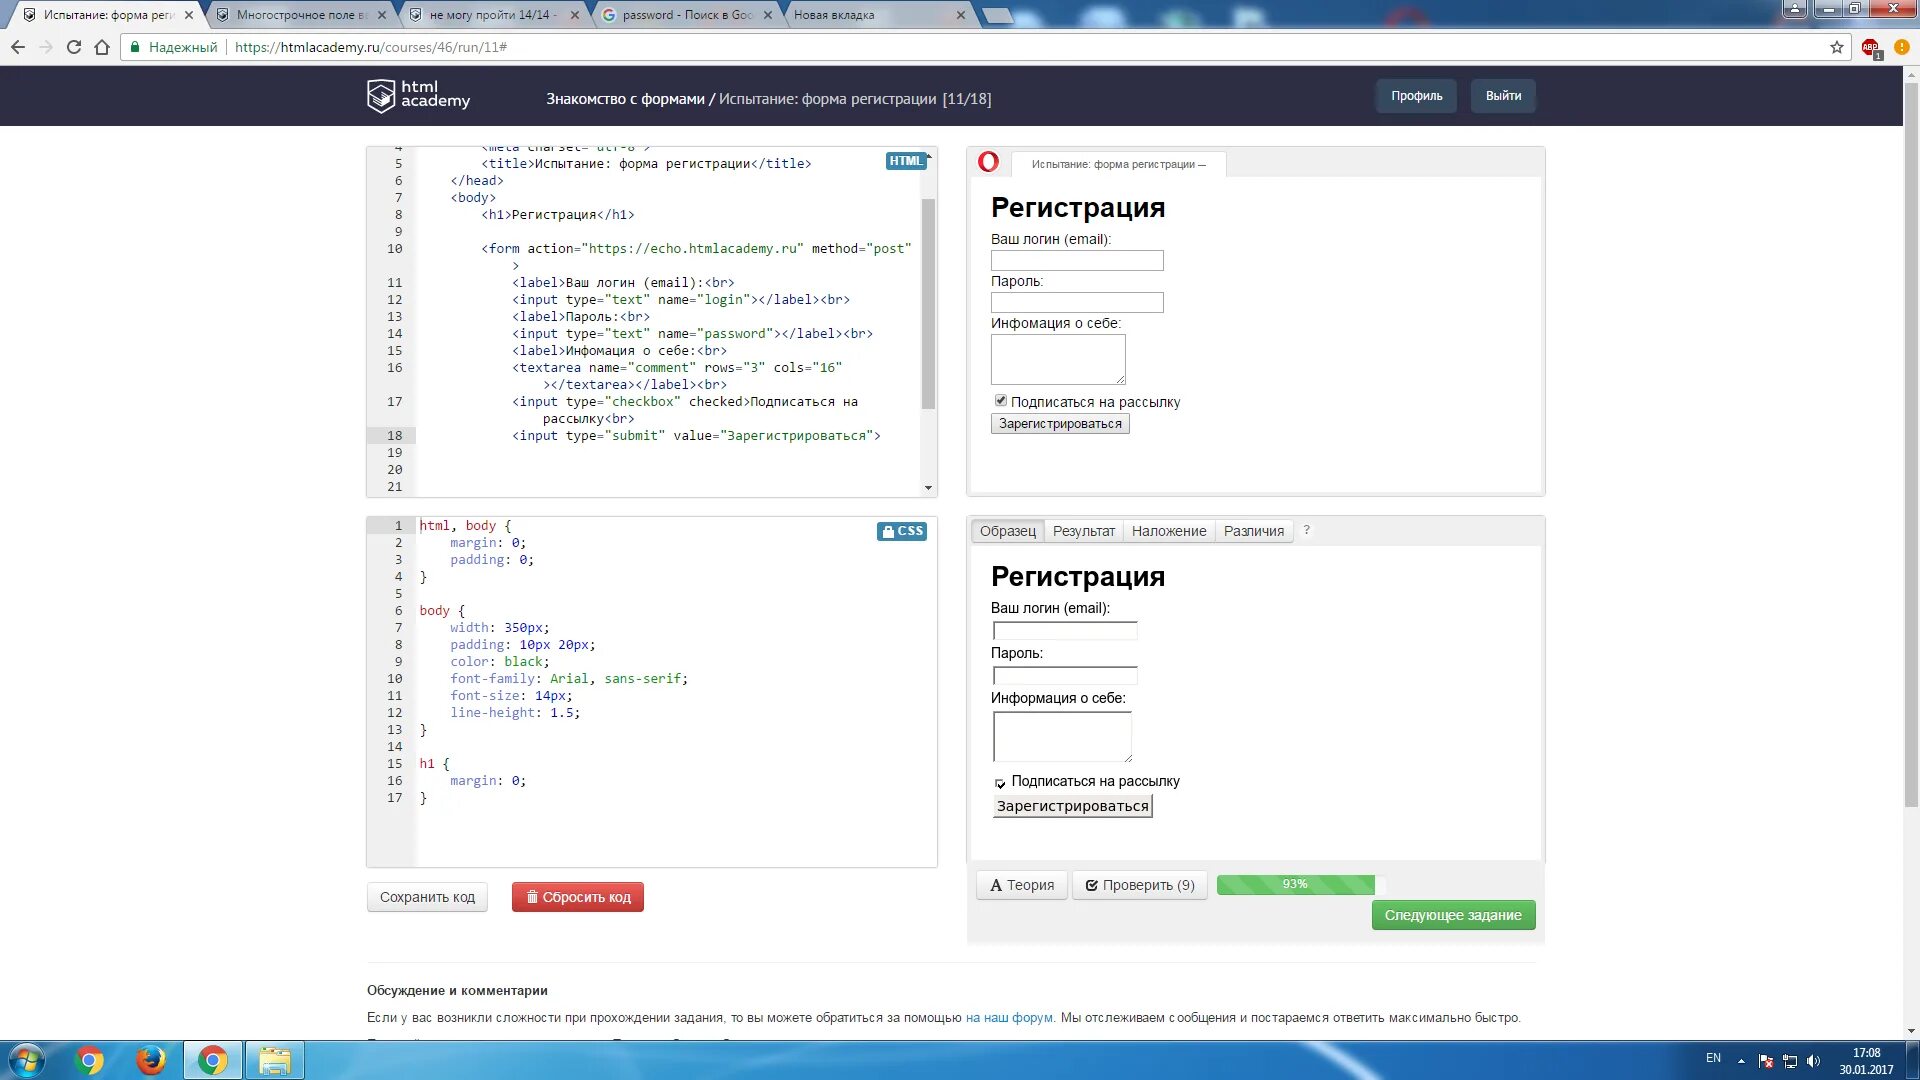The width and height of the screenshot is (1920, 1080).
Task: Click the Следующее задание button
Action: pos(1452,915)
